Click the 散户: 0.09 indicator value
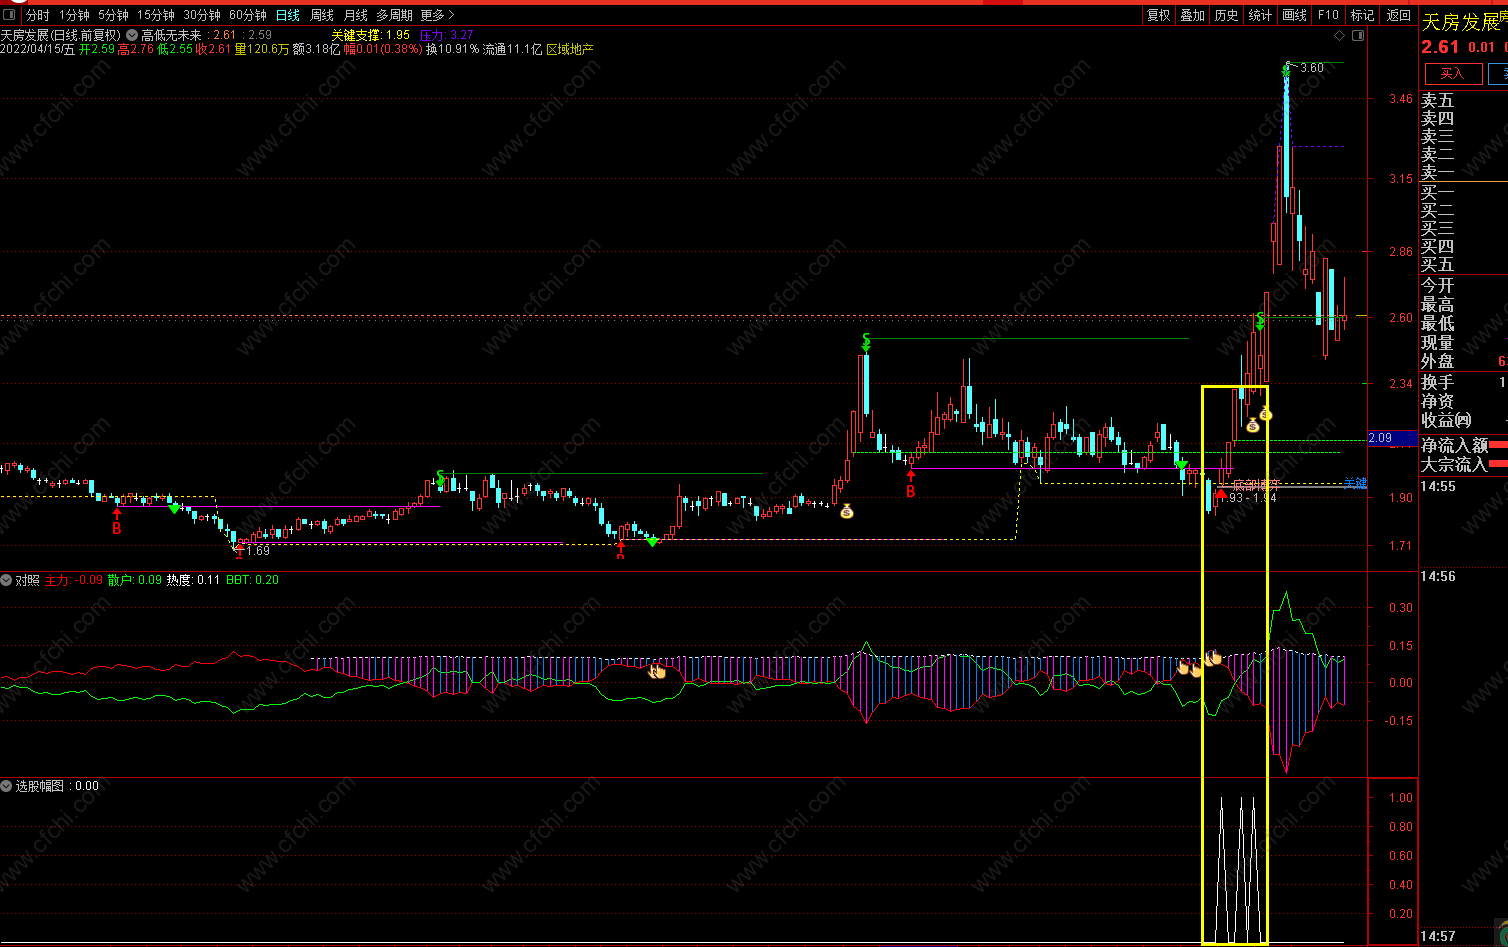The height and width of the screenshot is (947, 1508). point(135,580)
